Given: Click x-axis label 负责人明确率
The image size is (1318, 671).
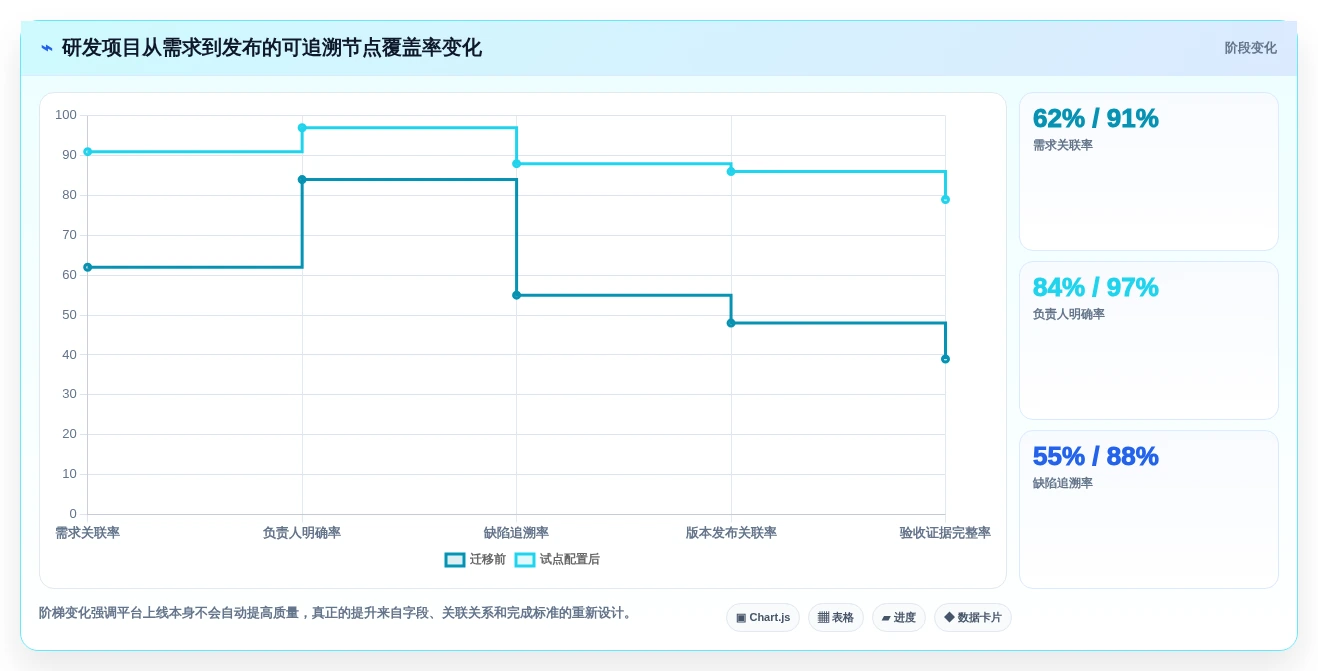Looking at the screenshot, I should [x=302, y=533].
